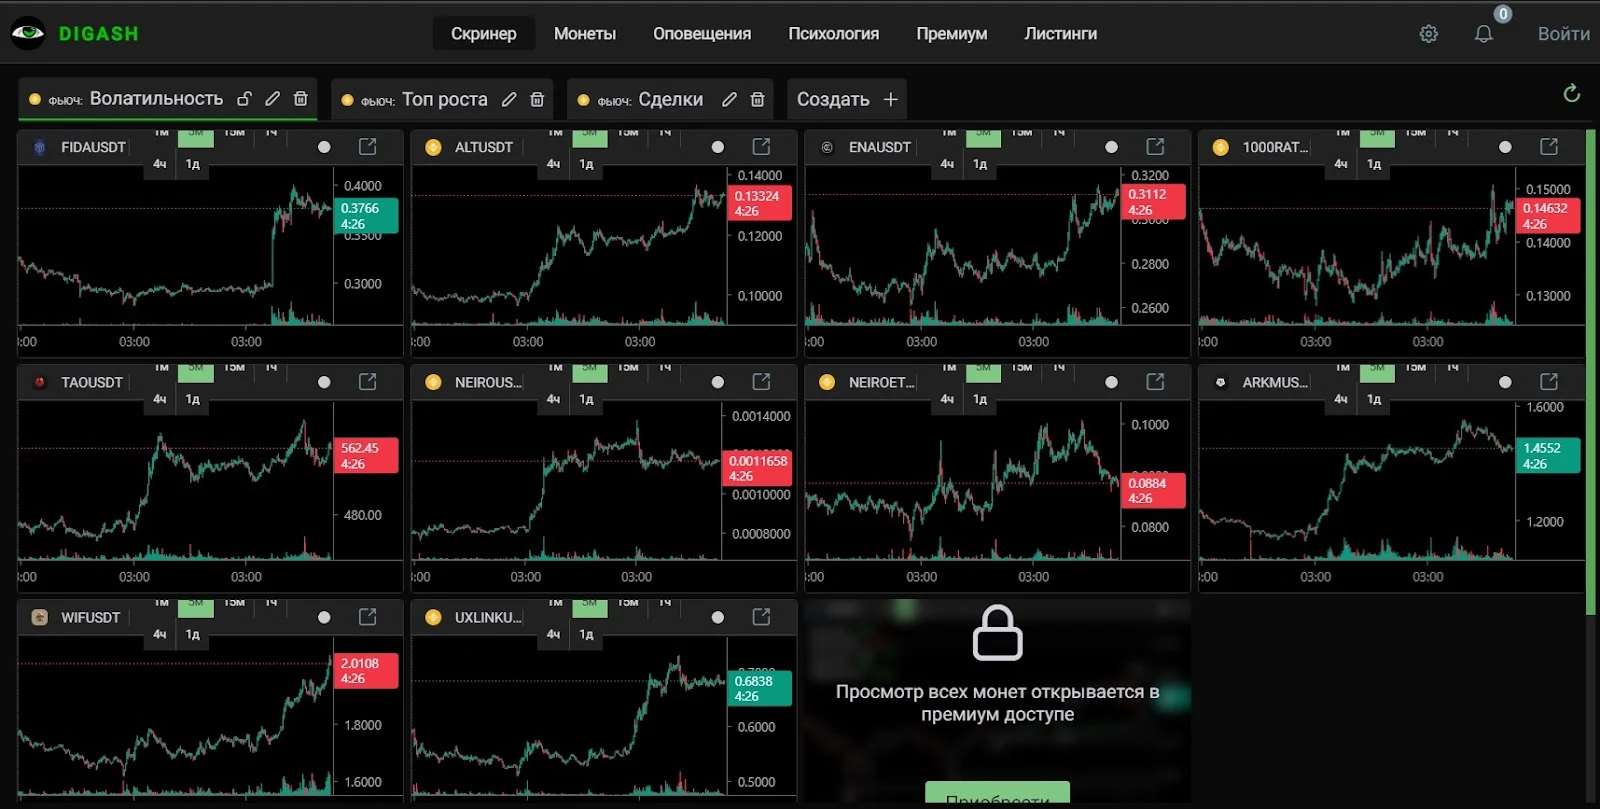Open the FIDAUSDT chart in an external window
This screenshot has height=809, width=1600.
(368, 147)
